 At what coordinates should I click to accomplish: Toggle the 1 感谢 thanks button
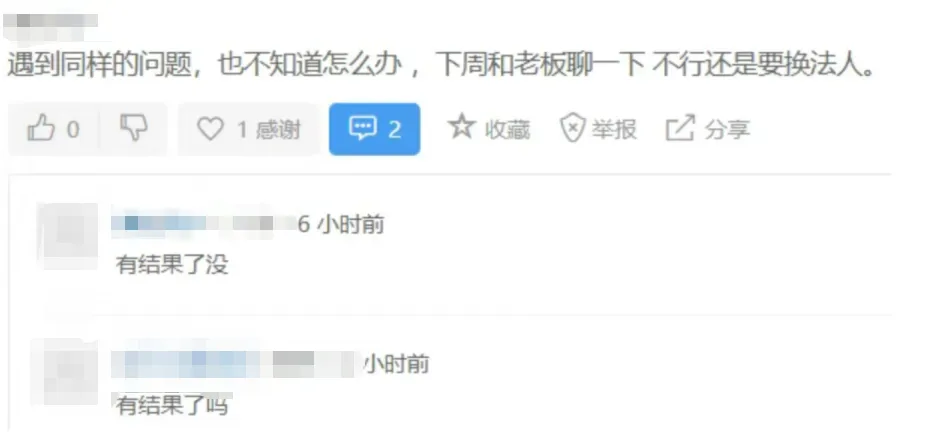(x=249, y=129)
